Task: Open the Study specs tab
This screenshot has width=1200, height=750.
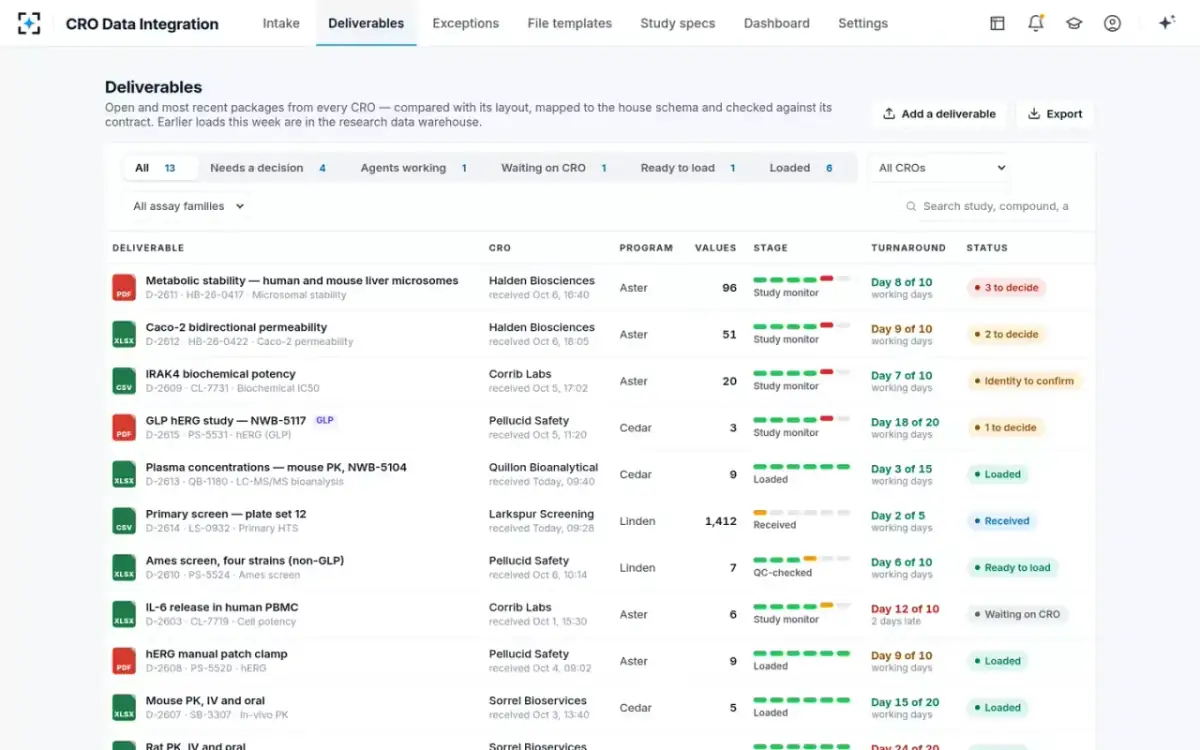Action: point(678,23)
